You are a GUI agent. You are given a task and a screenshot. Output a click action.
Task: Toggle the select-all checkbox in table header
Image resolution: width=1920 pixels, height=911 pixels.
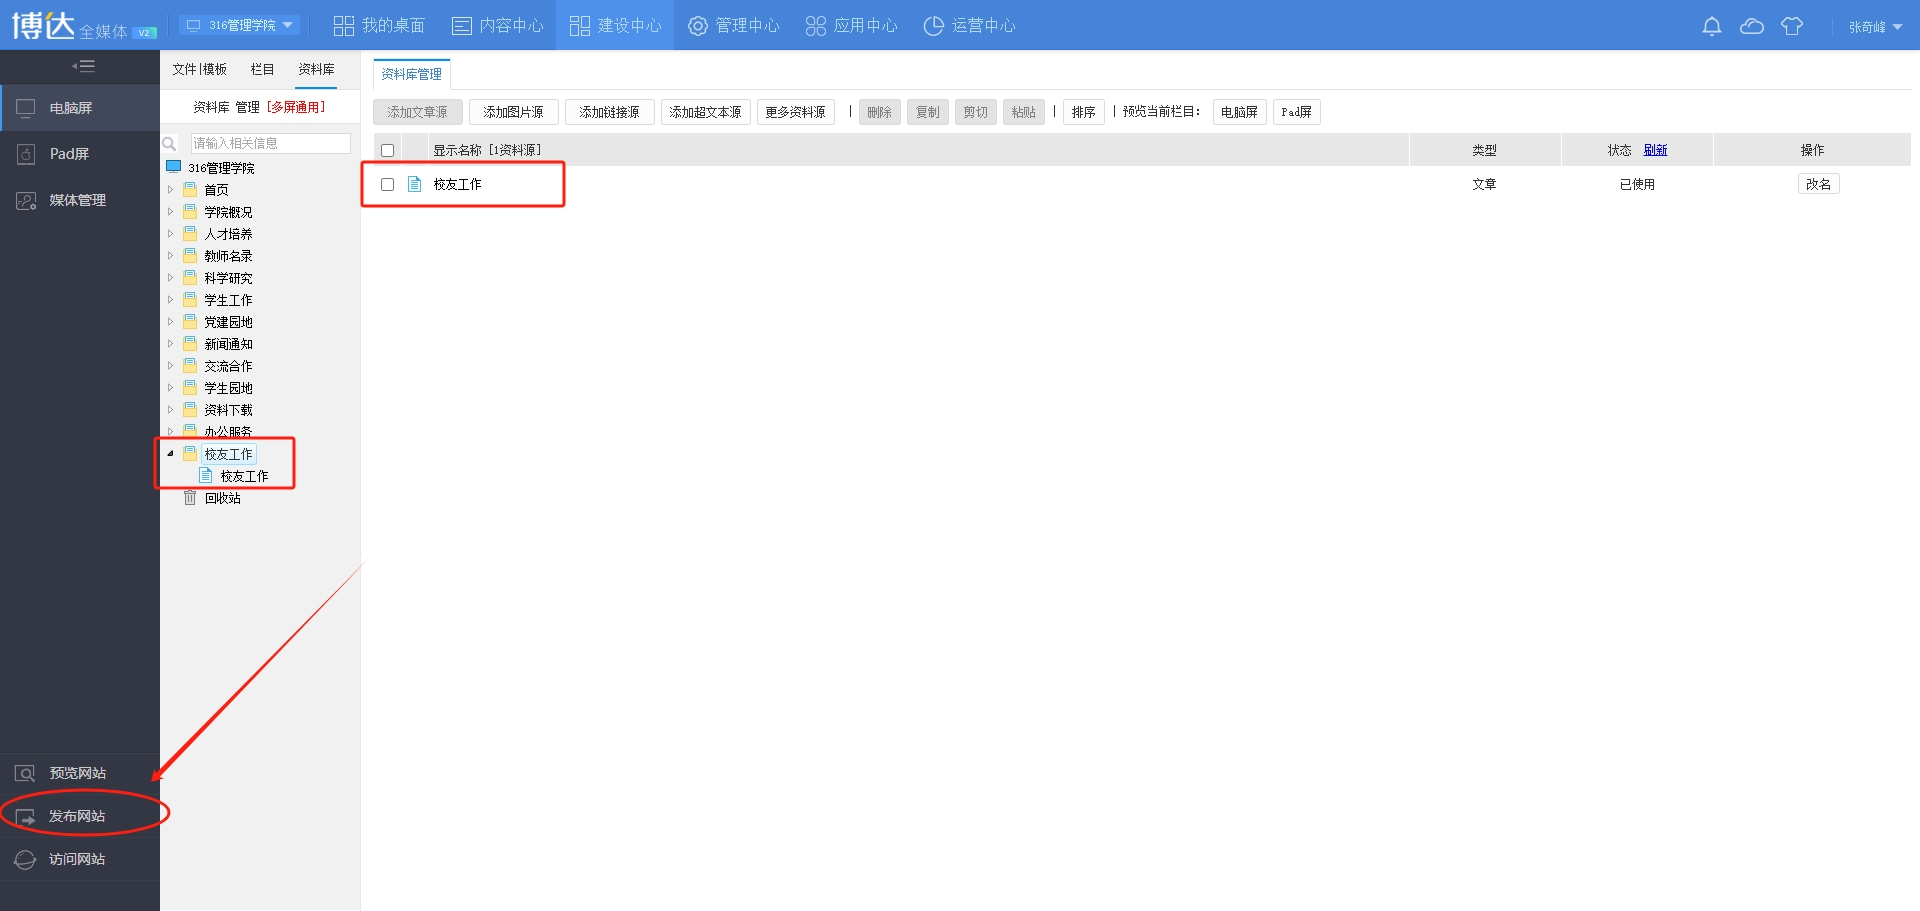(x=388, y=150)
